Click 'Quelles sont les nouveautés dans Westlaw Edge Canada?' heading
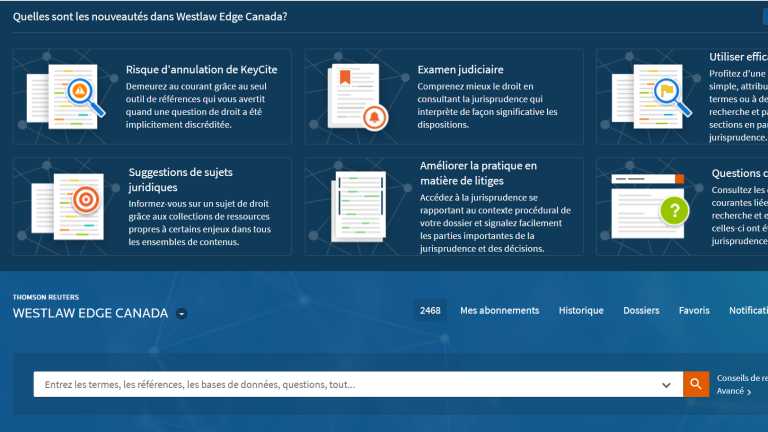768x432 pixels. pyautogui.click(x=150, y=17)
